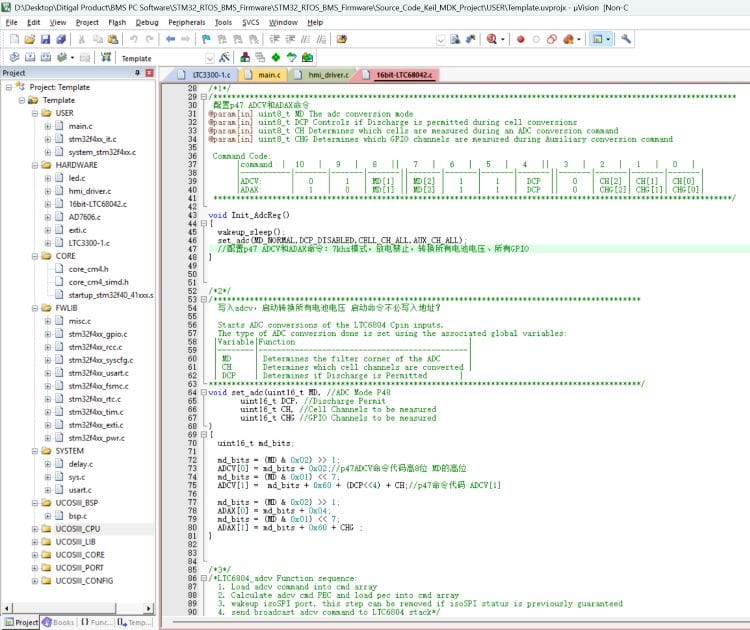
Task: Switch to the Books panel tab
Action: pyautogui.click(x=58, y=622)
